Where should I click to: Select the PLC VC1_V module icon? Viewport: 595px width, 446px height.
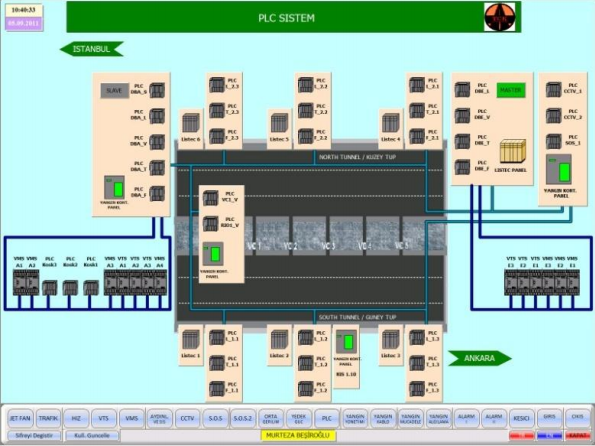(210, 198)
